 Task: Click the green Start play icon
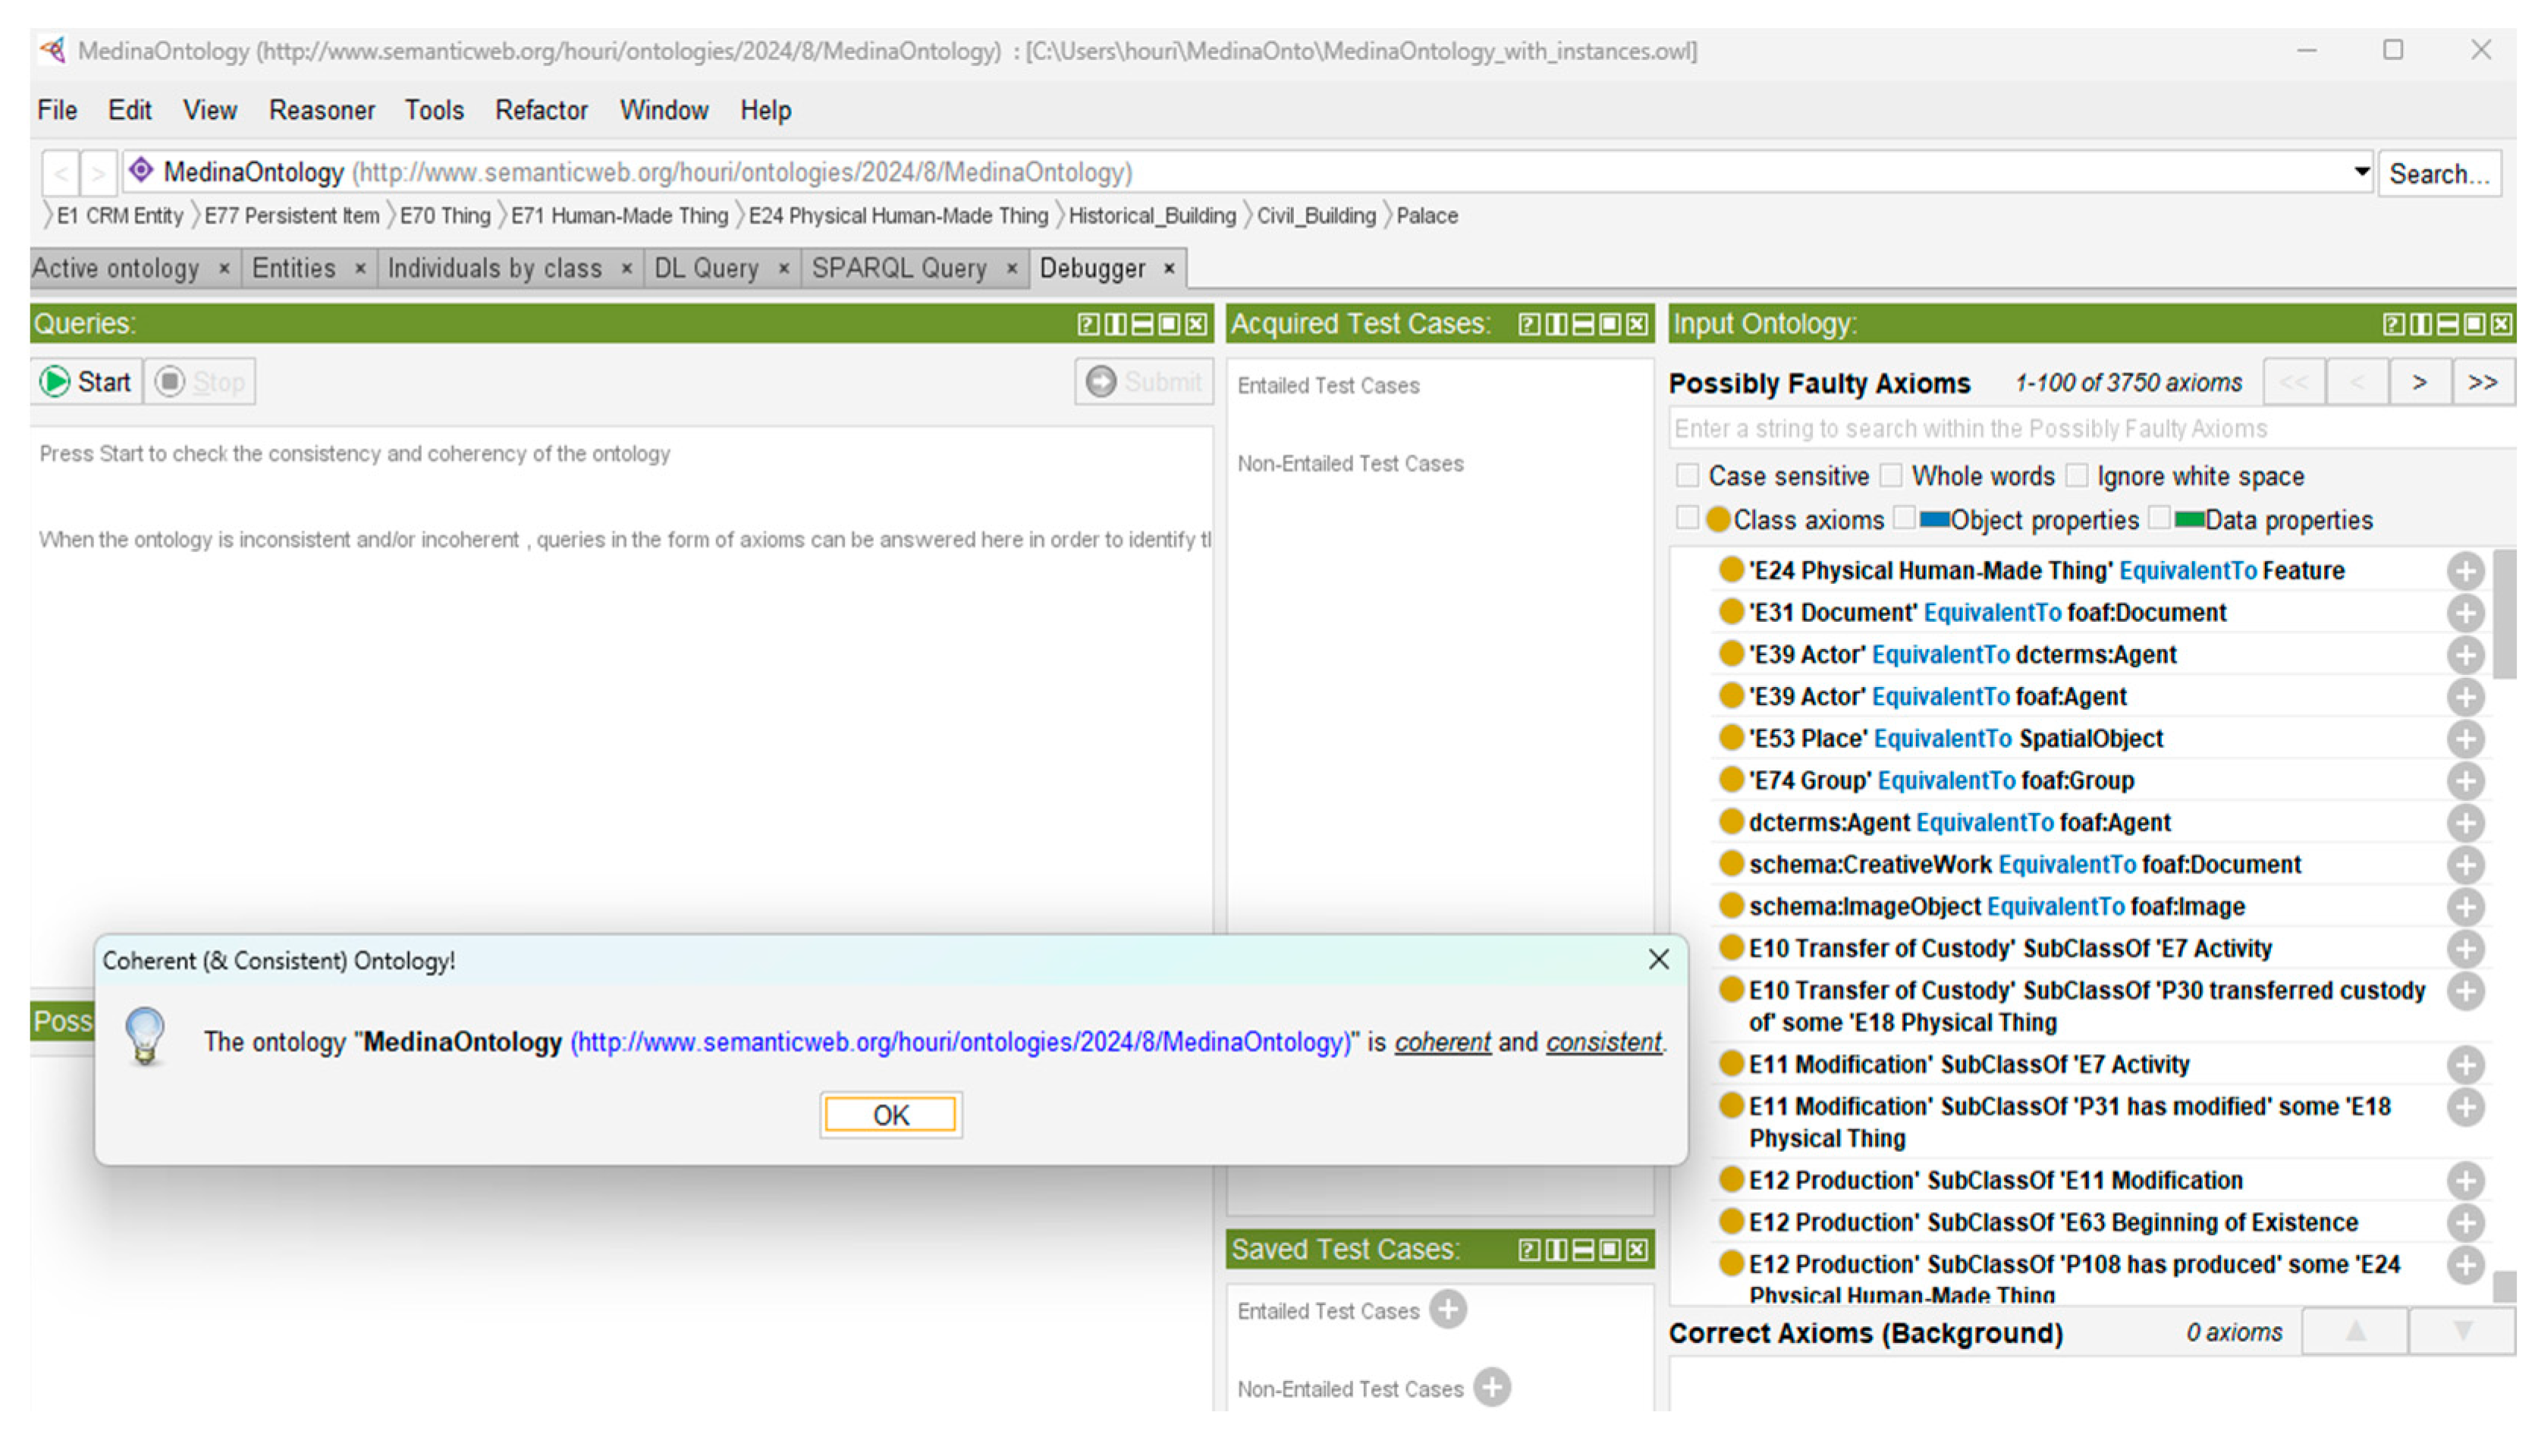click(x=55, y=382)
